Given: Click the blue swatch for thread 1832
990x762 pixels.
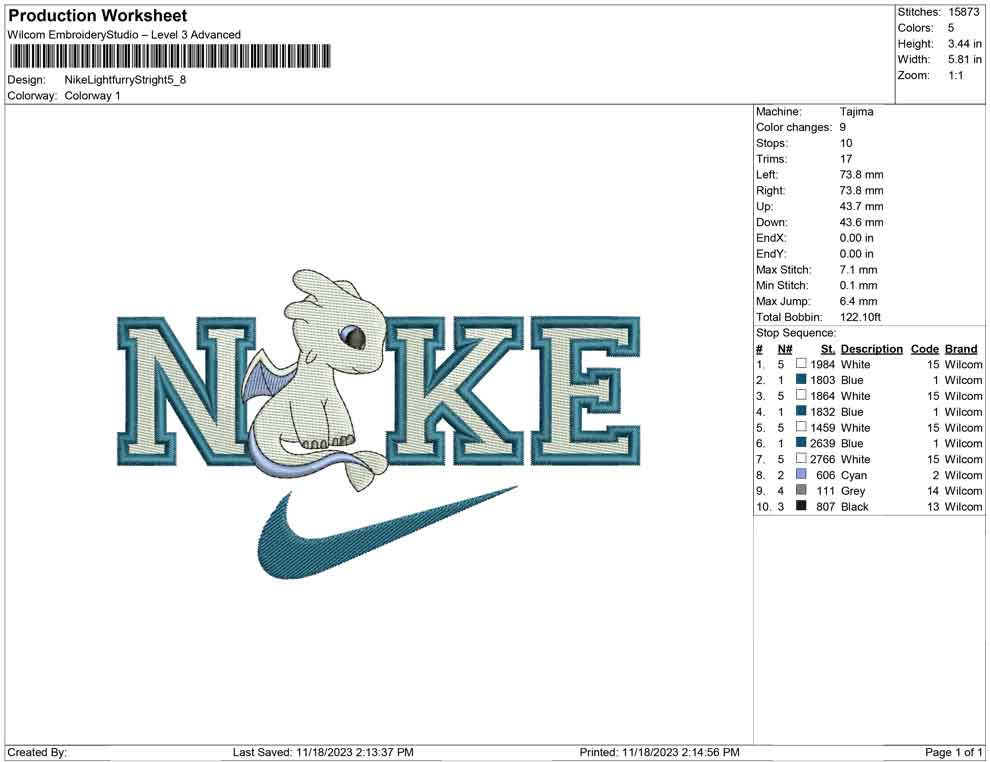Looking at the screenshot, I should (801, 411).
